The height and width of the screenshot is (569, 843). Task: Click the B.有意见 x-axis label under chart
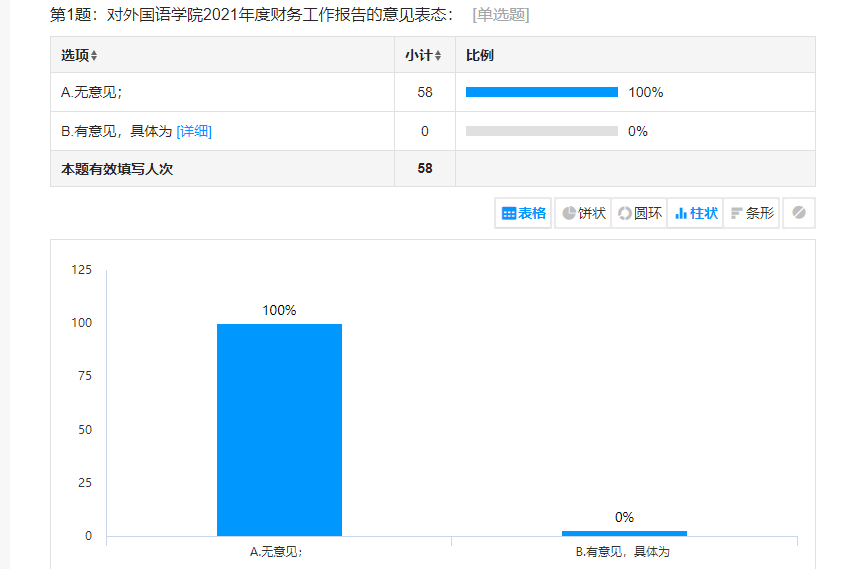(622, 552)
